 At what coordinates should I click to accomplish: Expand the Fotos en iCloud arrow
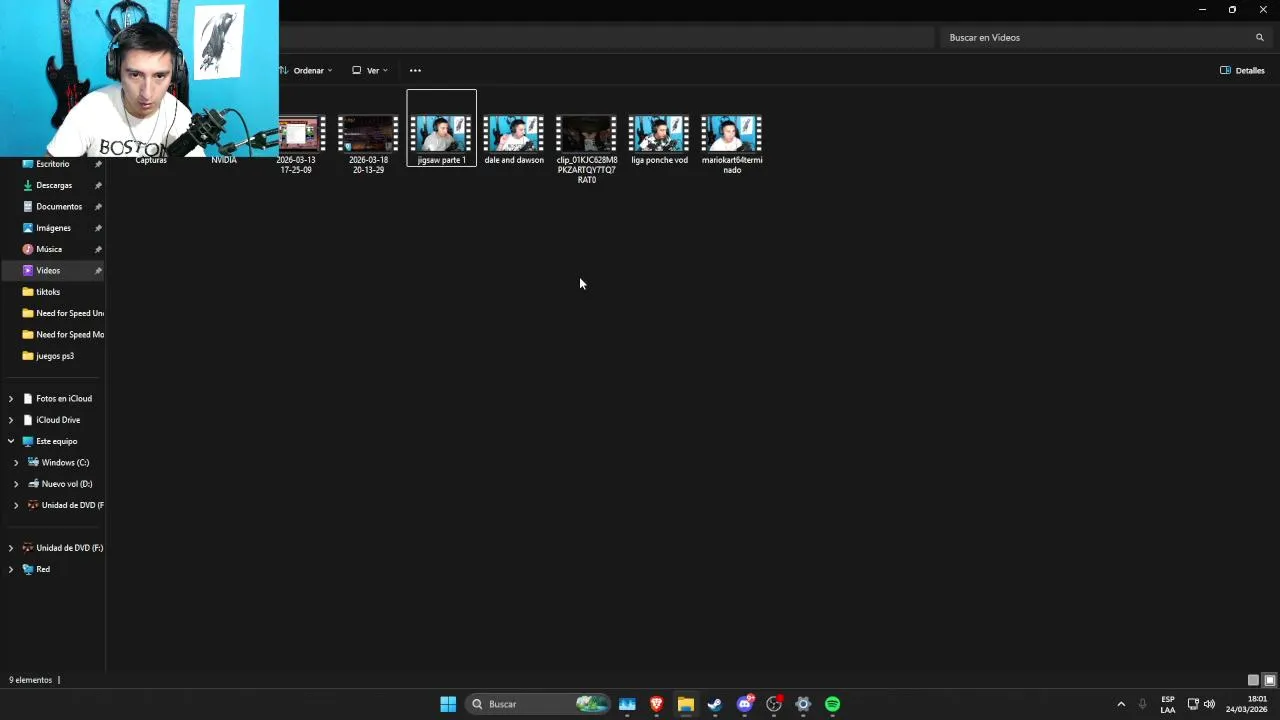click(x=11, y=398)
